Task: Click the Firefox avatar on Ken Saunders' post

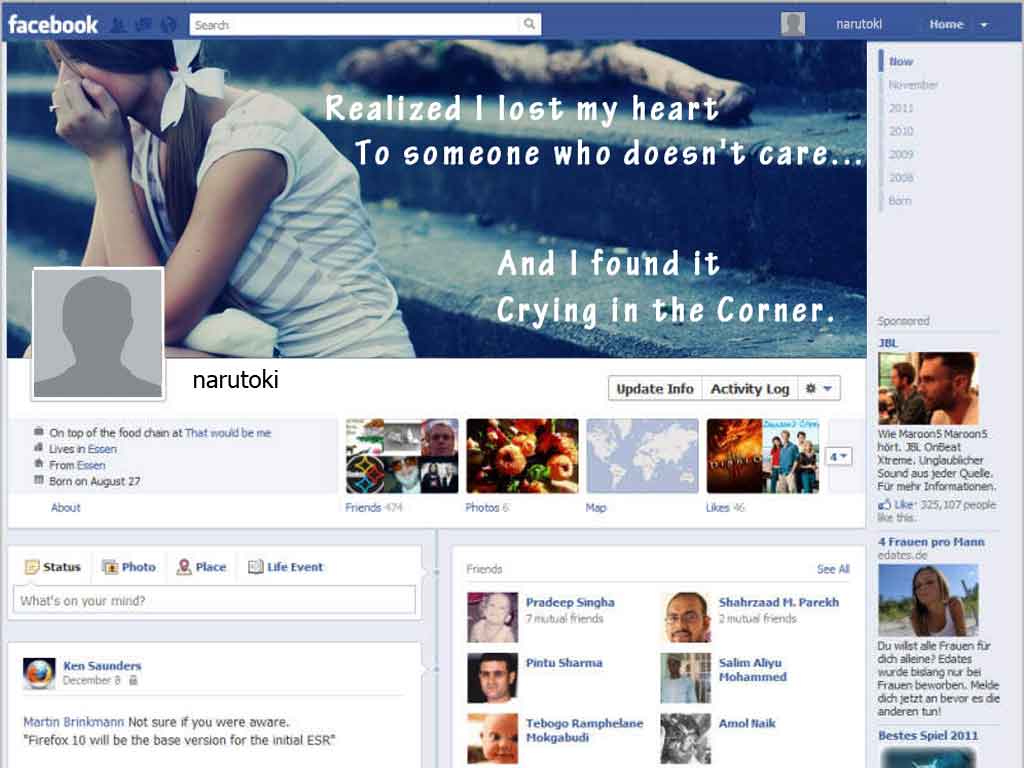Action: (x=39, y=673)
